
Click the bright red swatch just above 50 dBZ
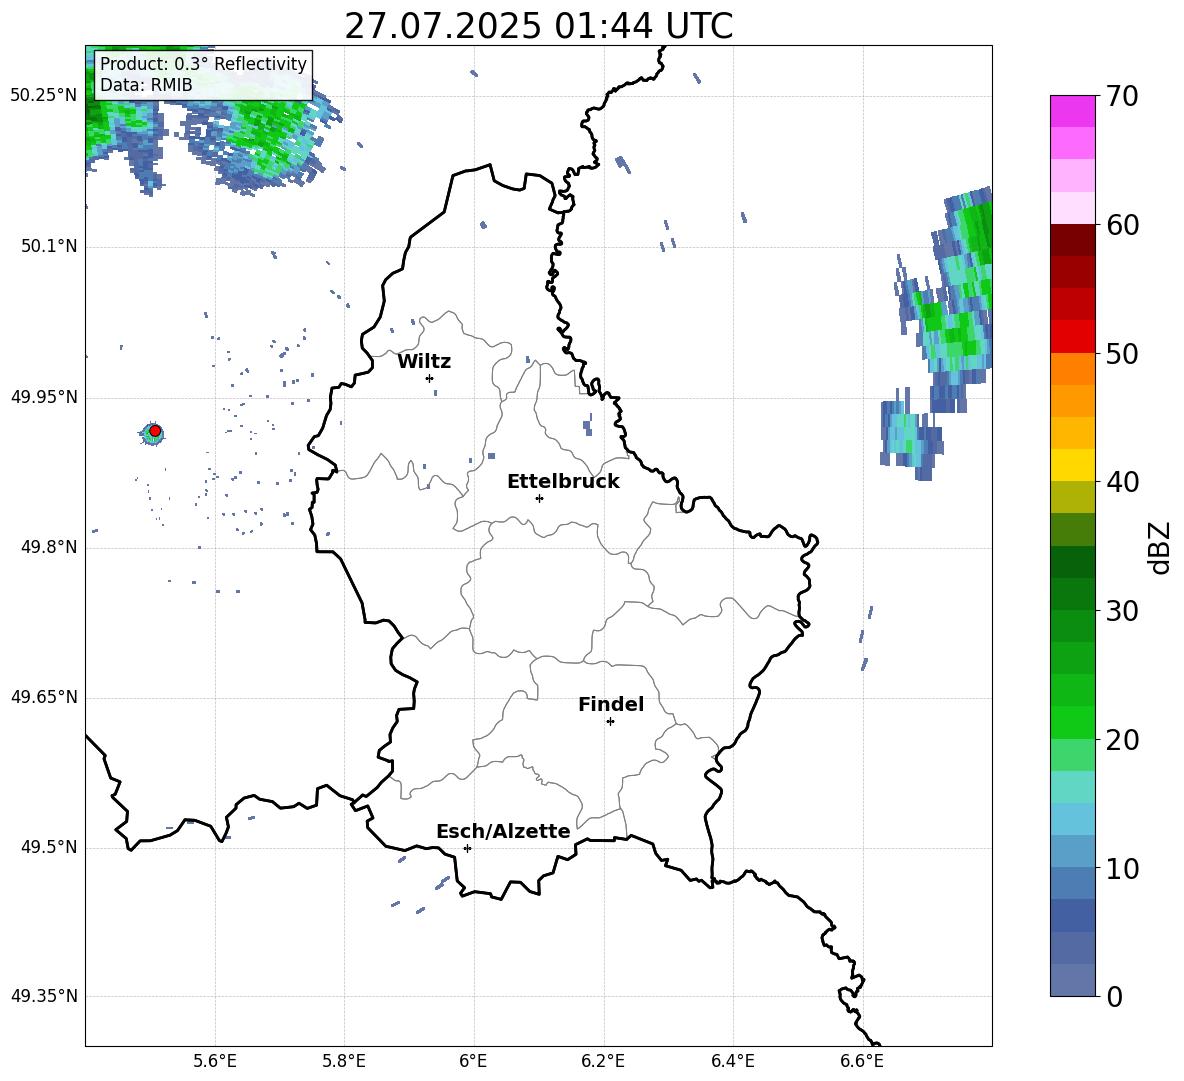[x=1072, y=337]
